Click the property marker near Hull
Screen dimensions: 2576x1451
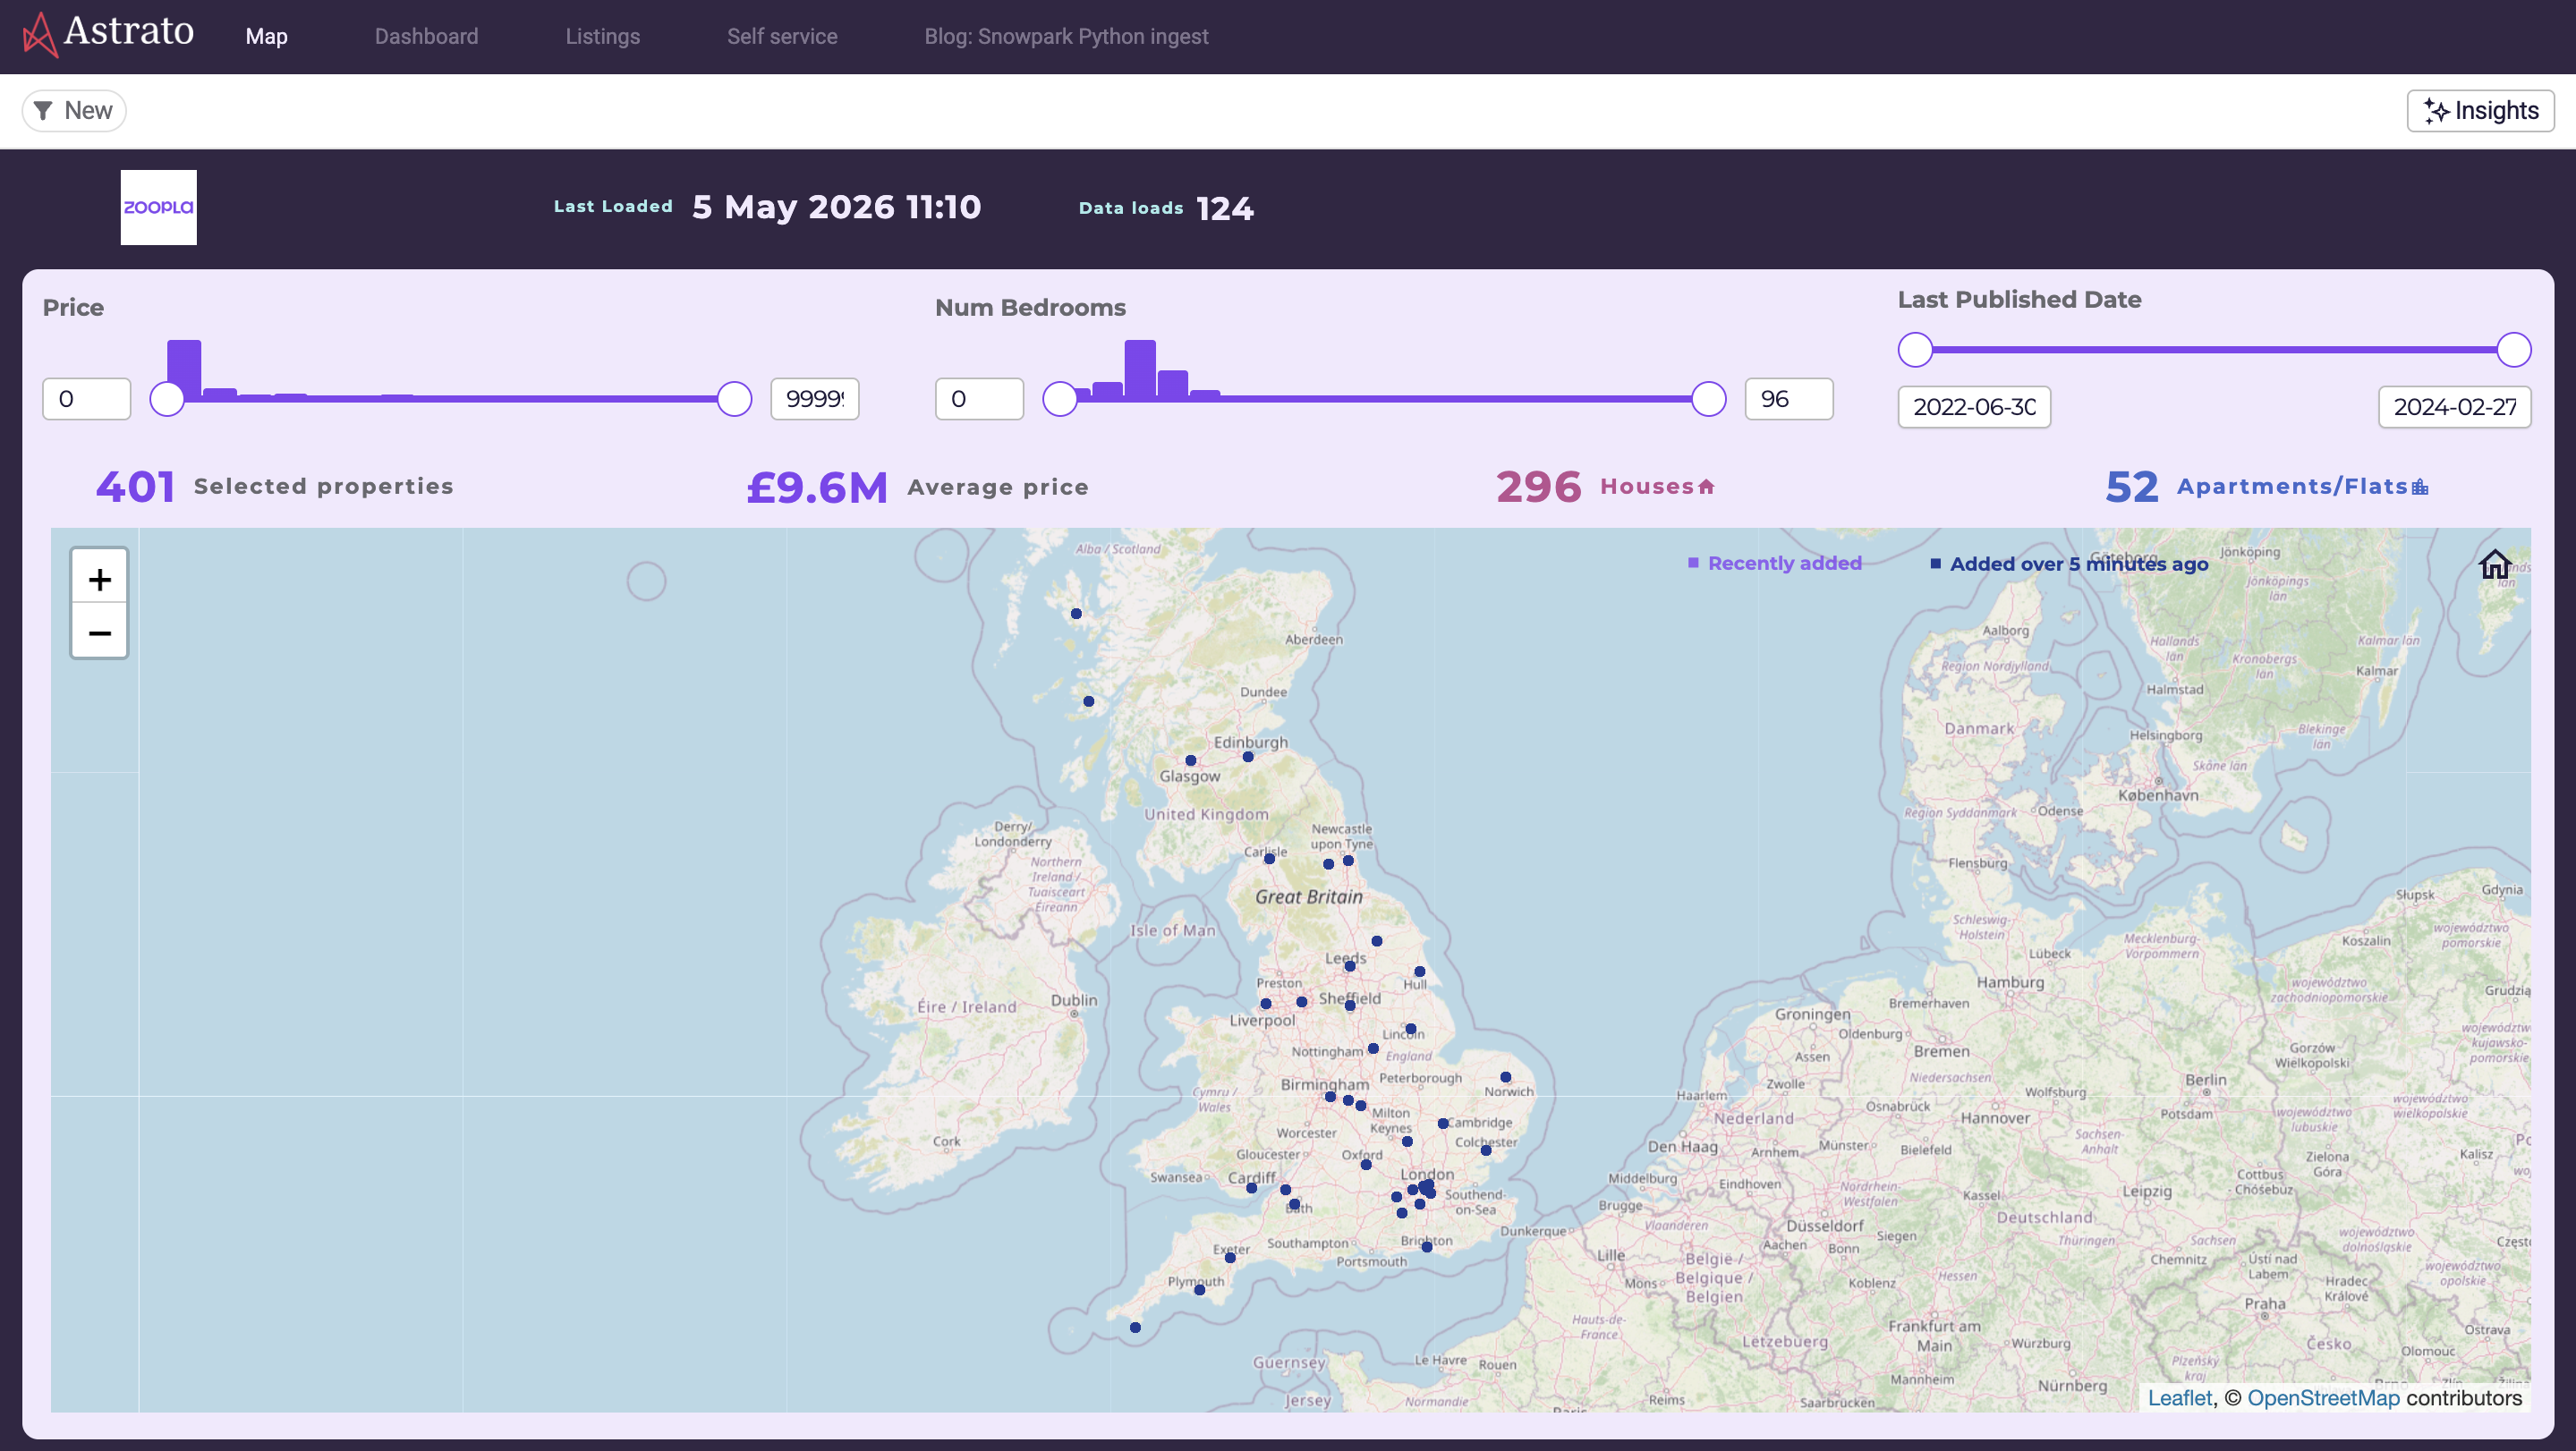point(1420,971)
